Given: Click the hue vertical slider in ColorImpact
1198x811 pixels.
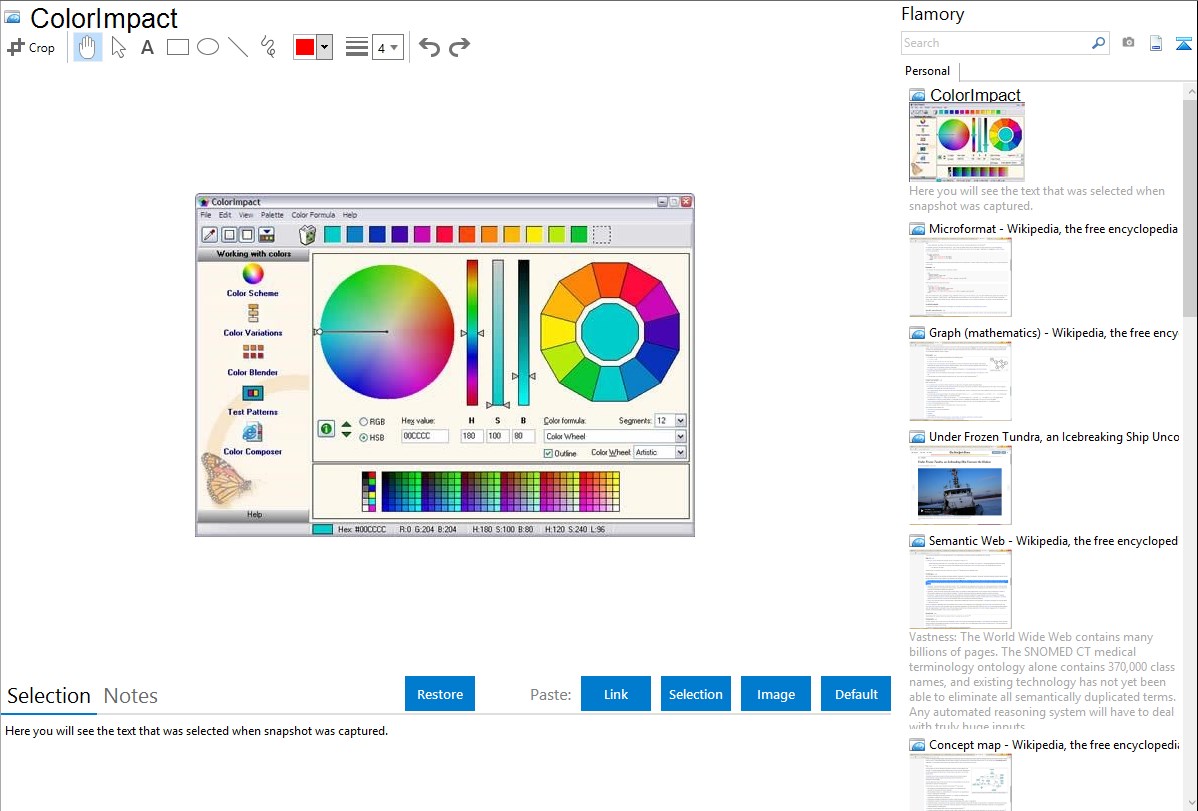Looking at the screenshot, I should [x=472, y=333].
